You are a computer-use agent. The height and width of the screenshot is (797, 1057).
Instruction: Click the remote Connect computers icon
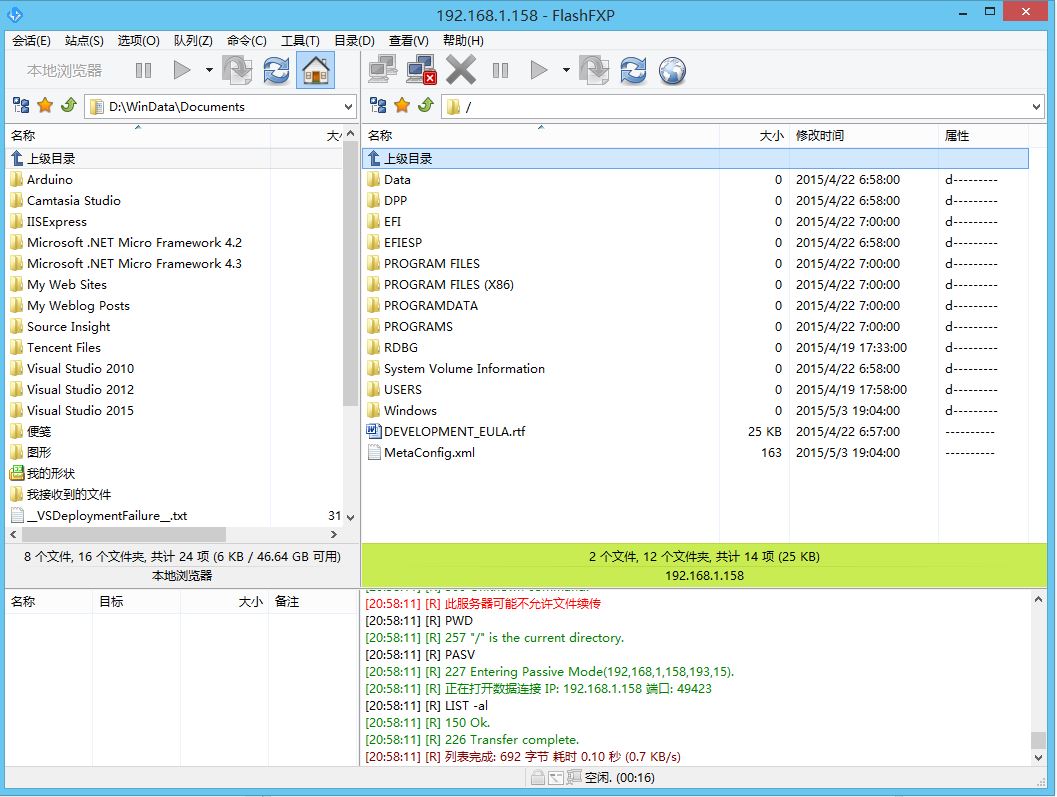pyautogui.click(x=382, y=70)
